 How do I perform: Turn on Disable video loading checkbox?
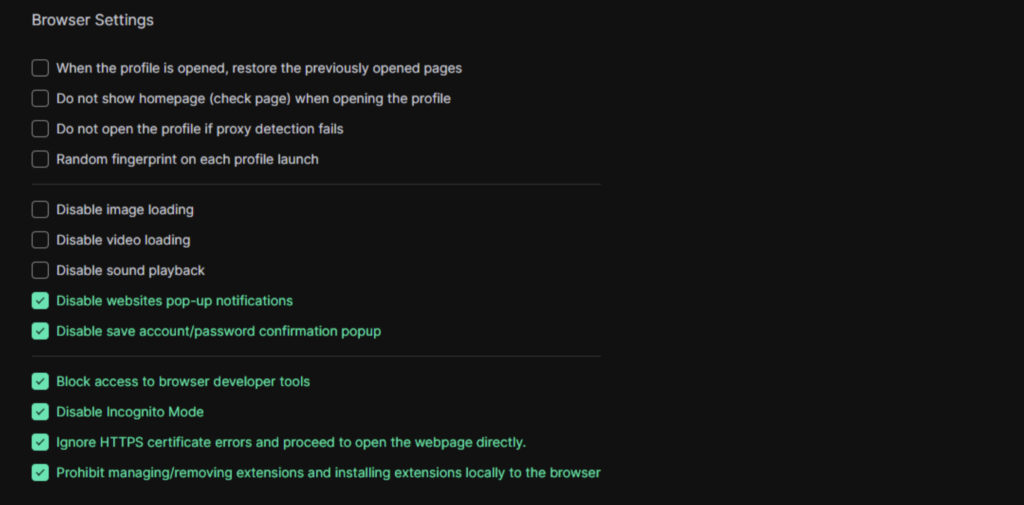[40, 240]
